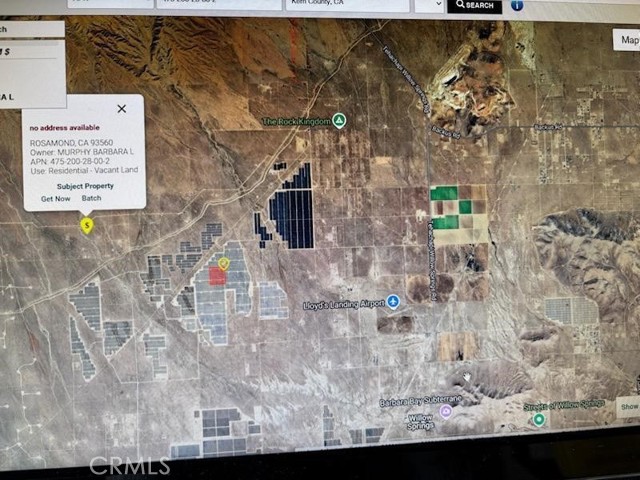Image resolution: width=640 pixels, height=480 pixels.
Task: Click the yellow dollar-sign property pin
Action: tap(87, 225)
